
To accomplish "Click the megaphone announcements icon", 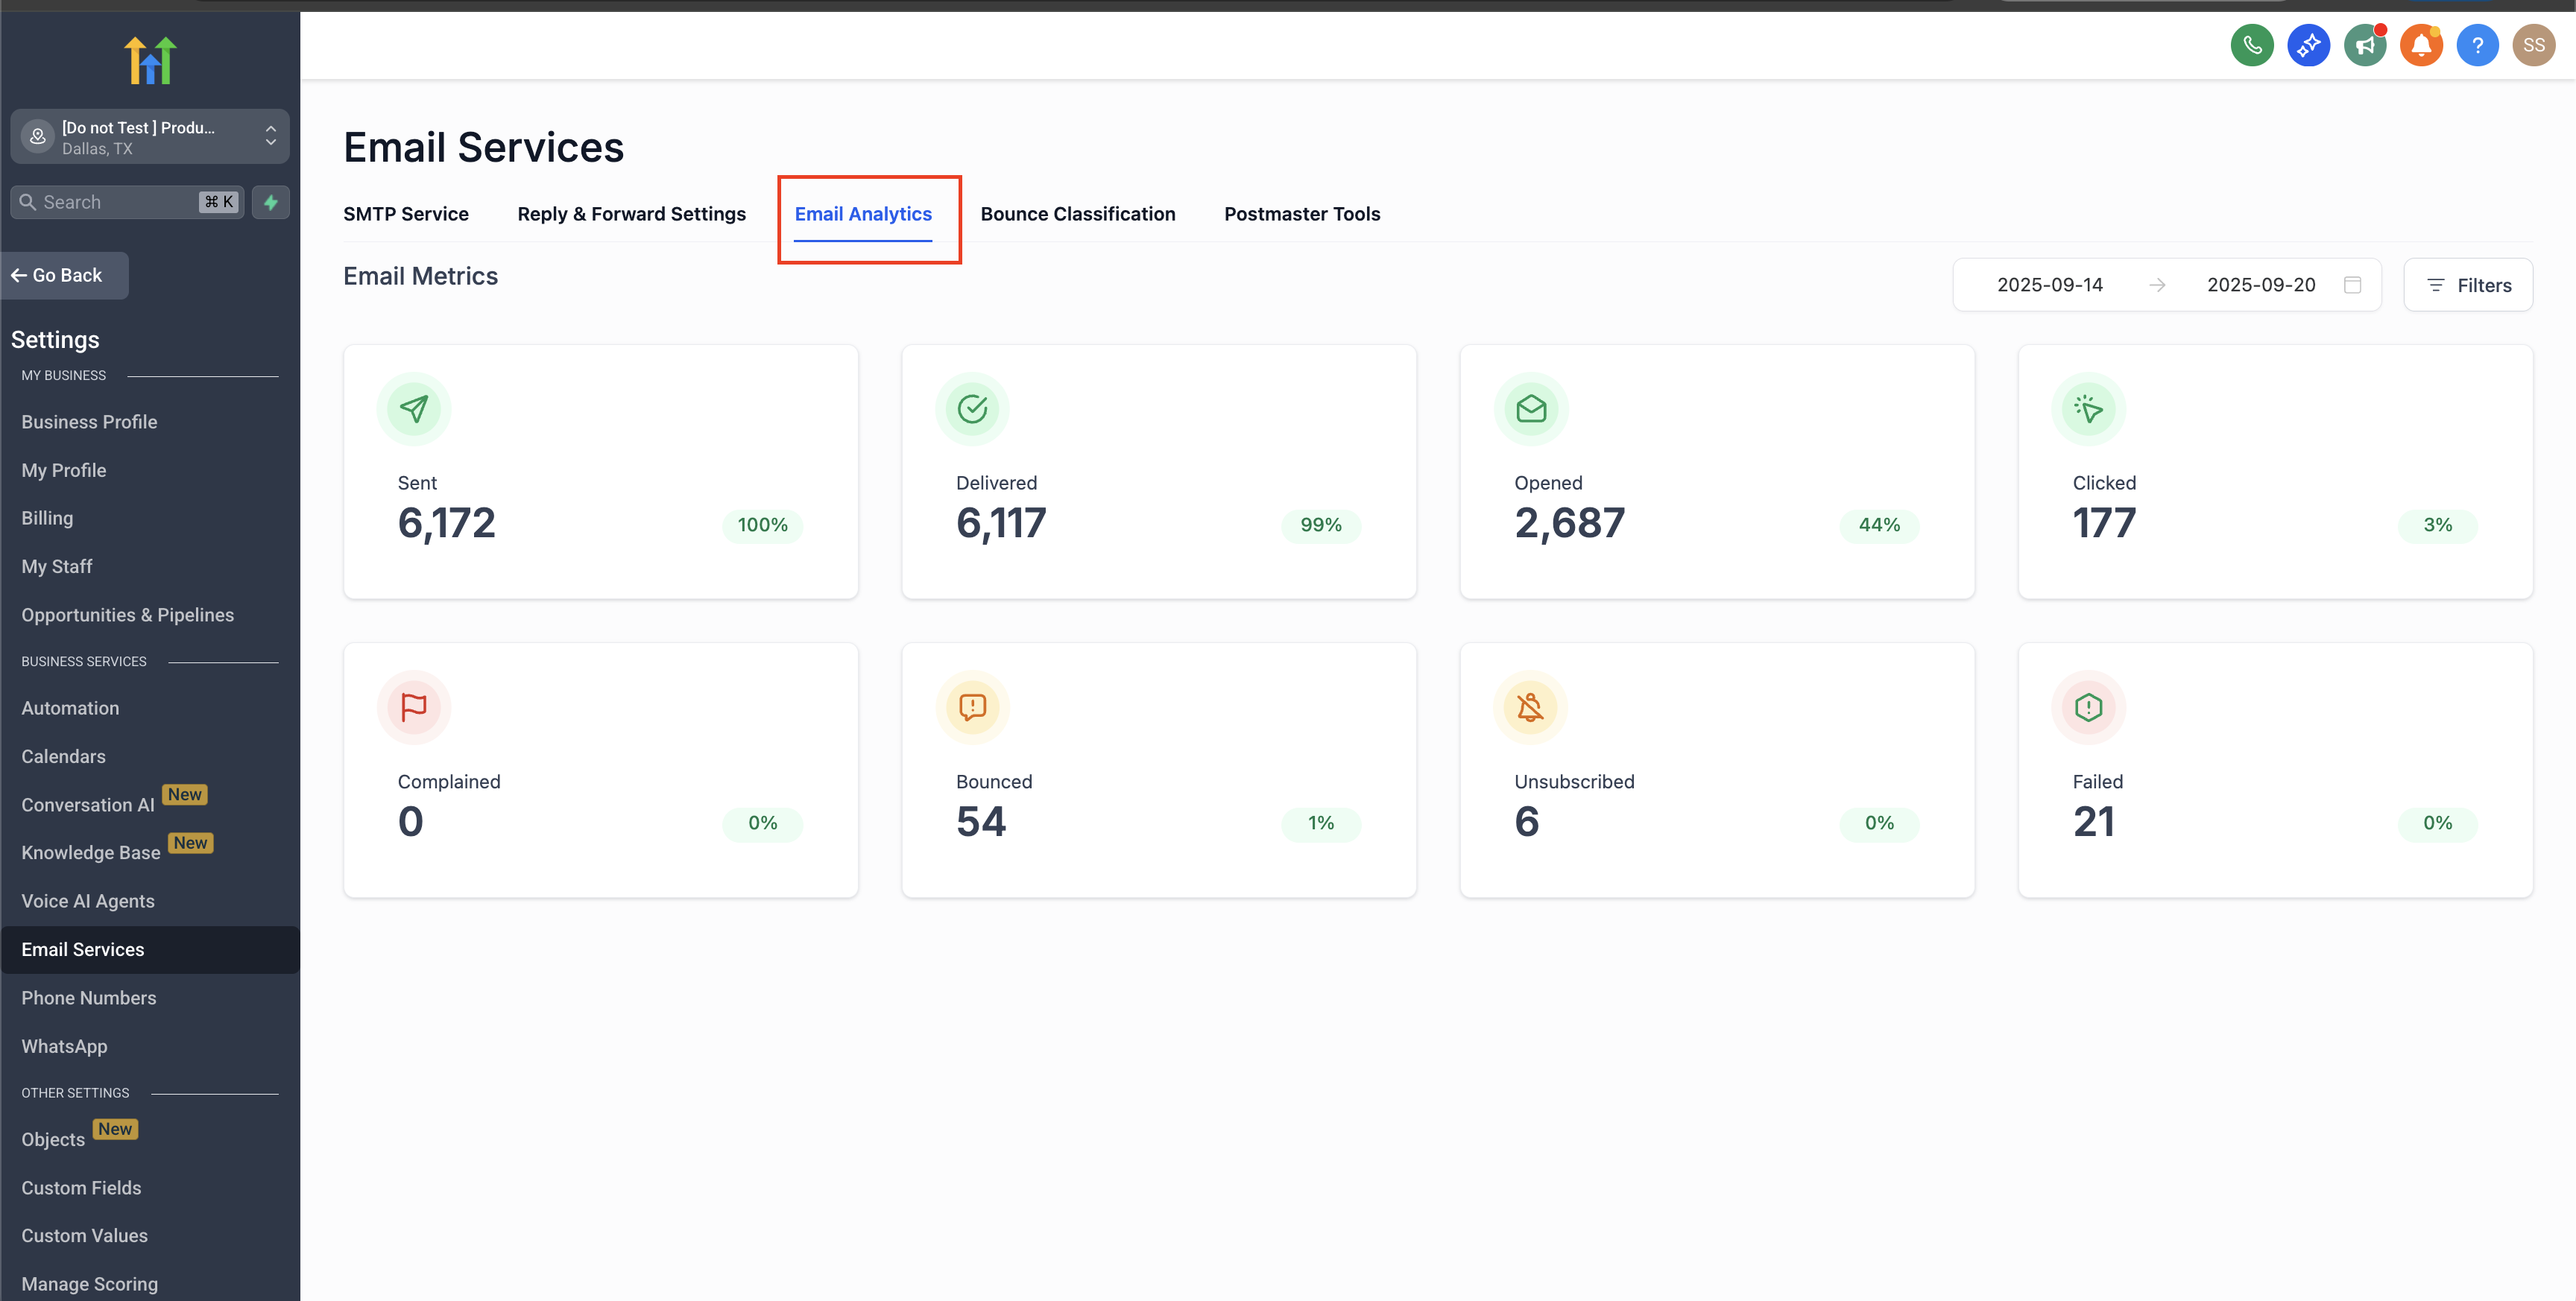I will point(2364,45).
